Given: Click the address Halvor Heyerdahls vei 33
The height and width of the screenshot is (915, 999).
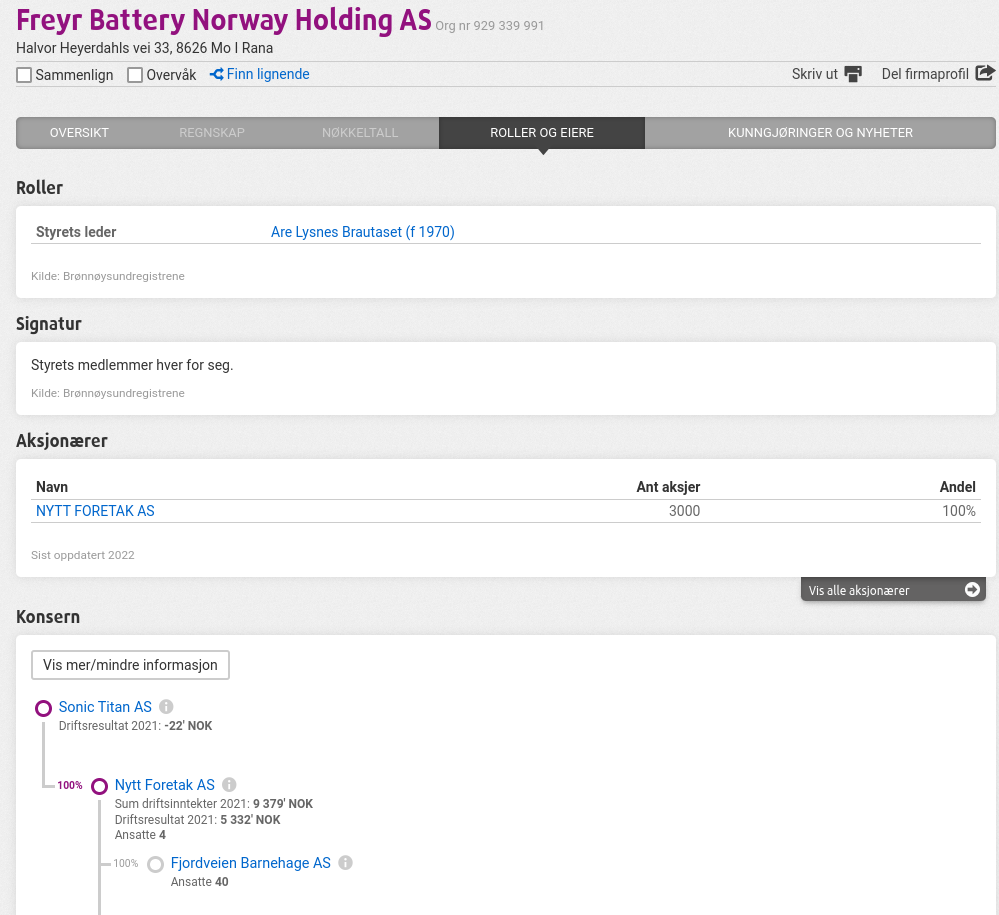Looking at the screenshot, I should pyautogui.click(x=144, y=48).
